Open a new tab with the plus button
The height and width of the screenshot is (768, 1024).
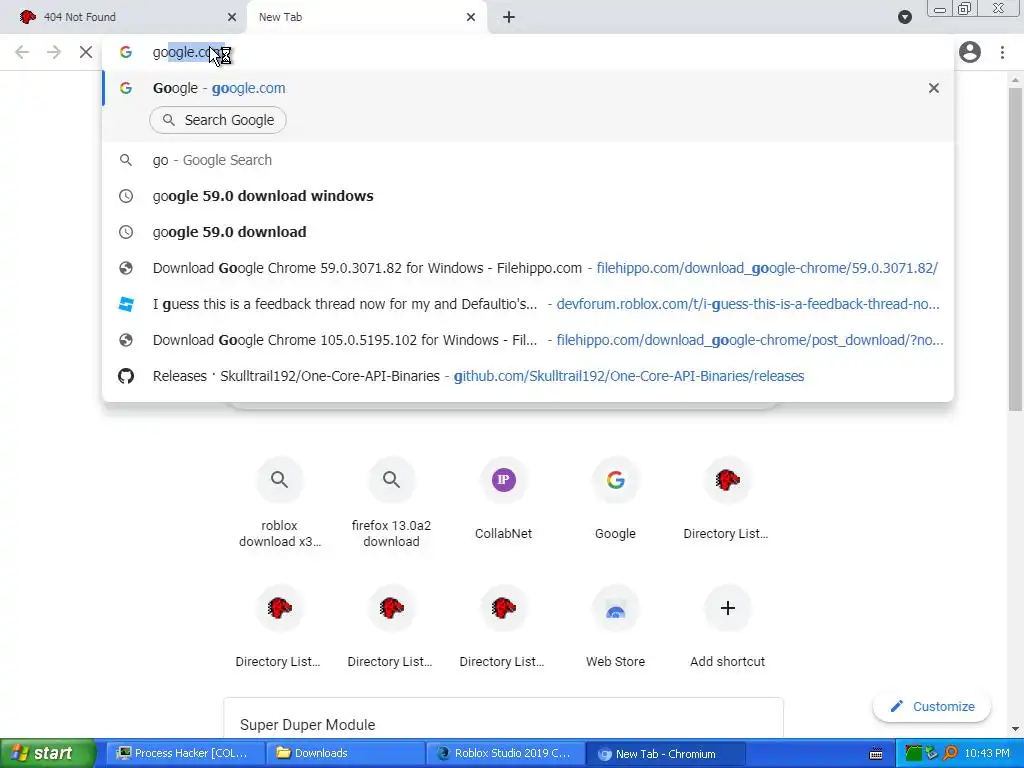pyautogui.click(x=509, y=17)
